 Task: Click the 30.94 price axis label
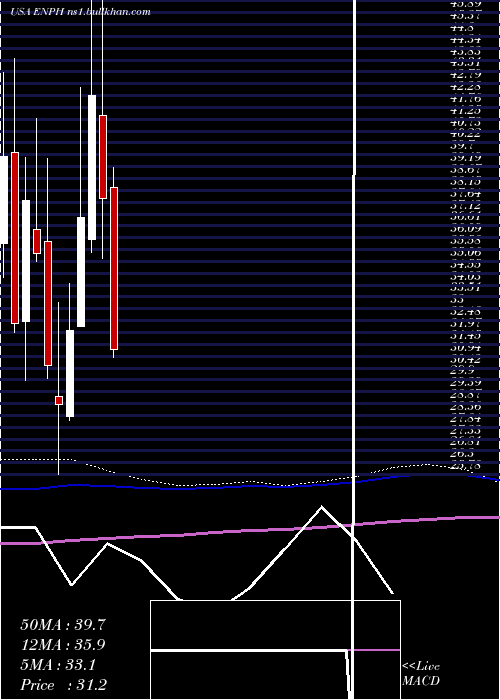tap(466, 347)
